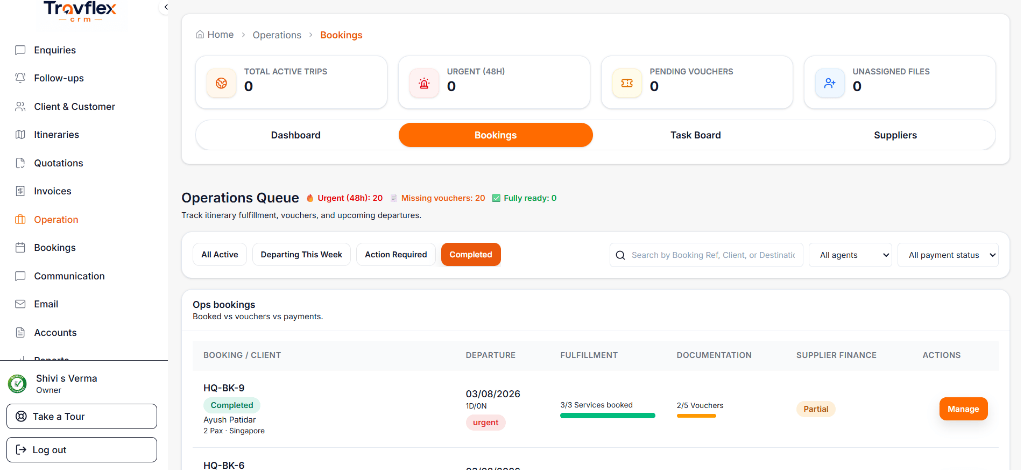
Task: Click the Partial supplier finance badge
Action: coord(816,409)
